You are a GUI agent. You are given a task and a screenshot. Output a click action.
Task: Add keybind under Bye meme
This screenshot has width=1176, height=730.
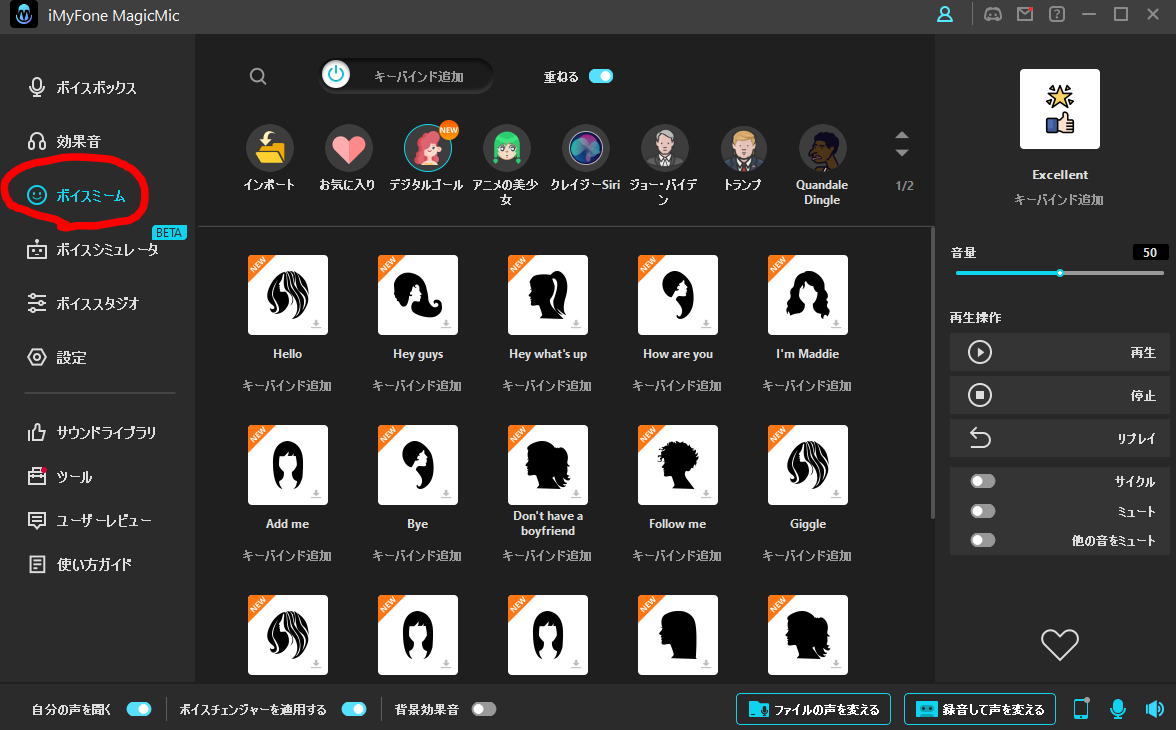tap(417, 556)
